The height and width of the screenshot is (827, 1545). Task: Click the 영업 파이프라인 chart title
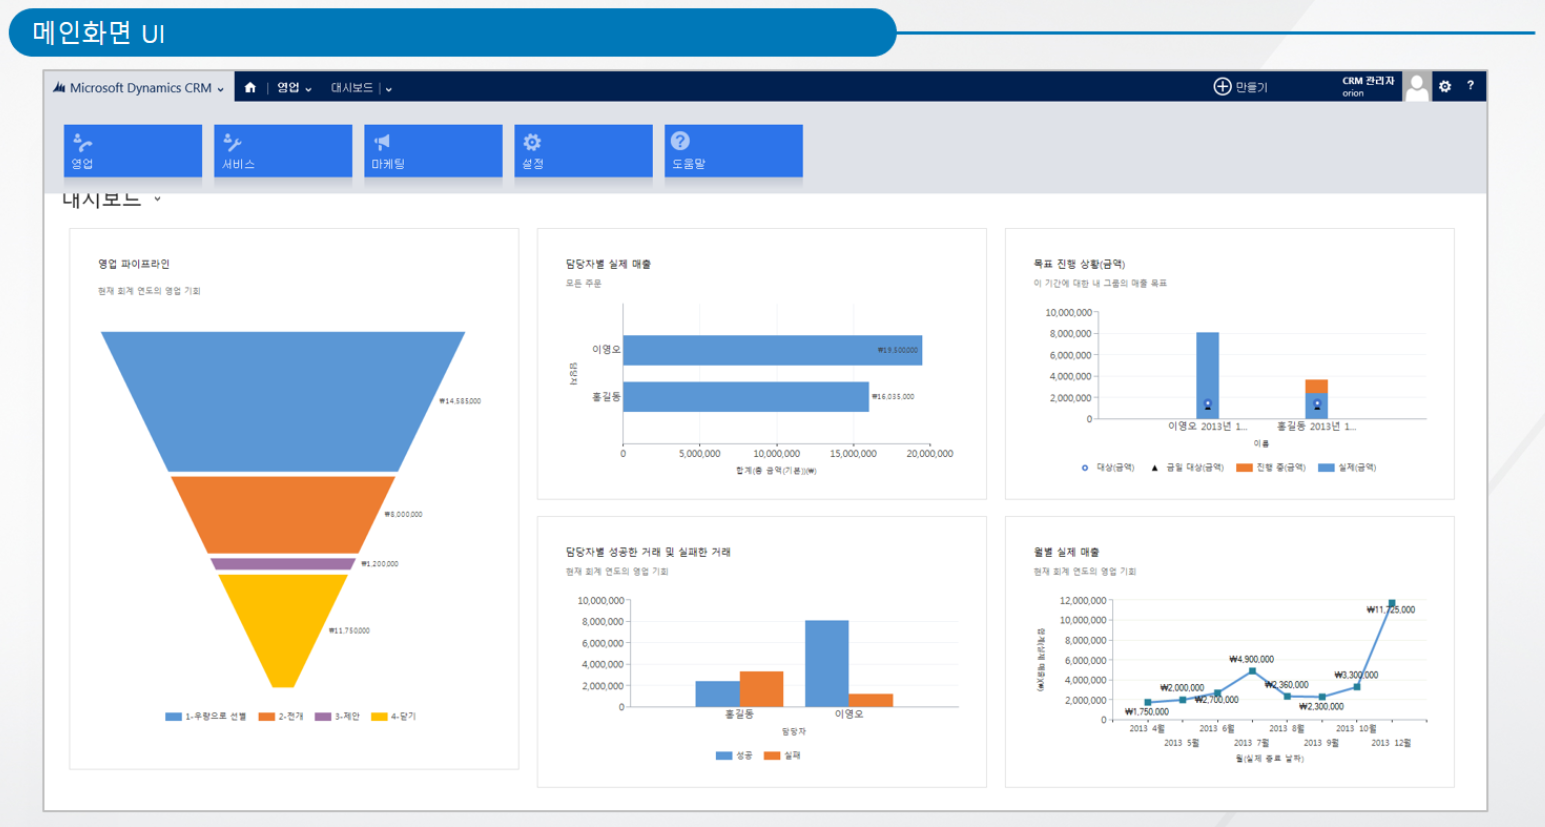[134, 264]
